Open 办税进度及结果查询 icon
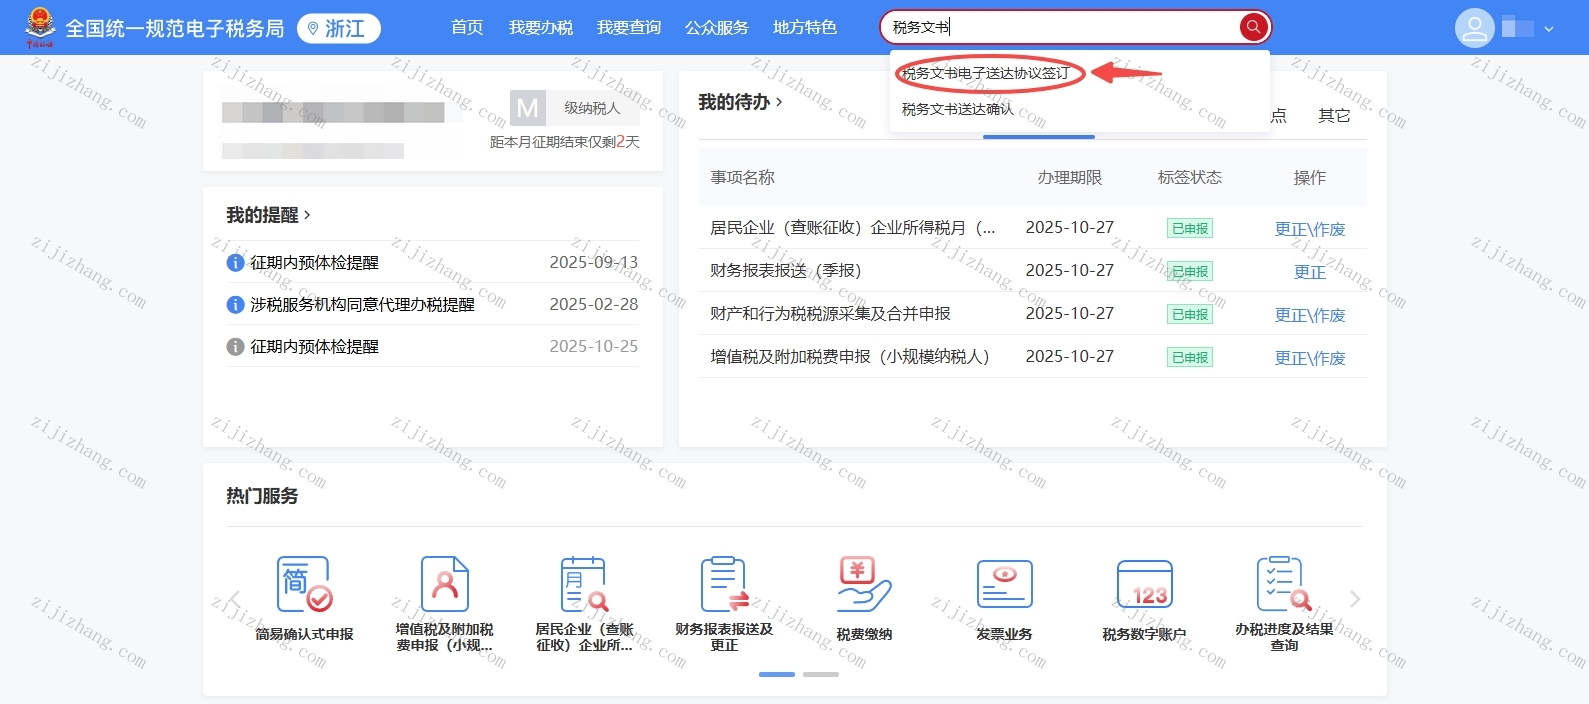 coord(1284,585)
